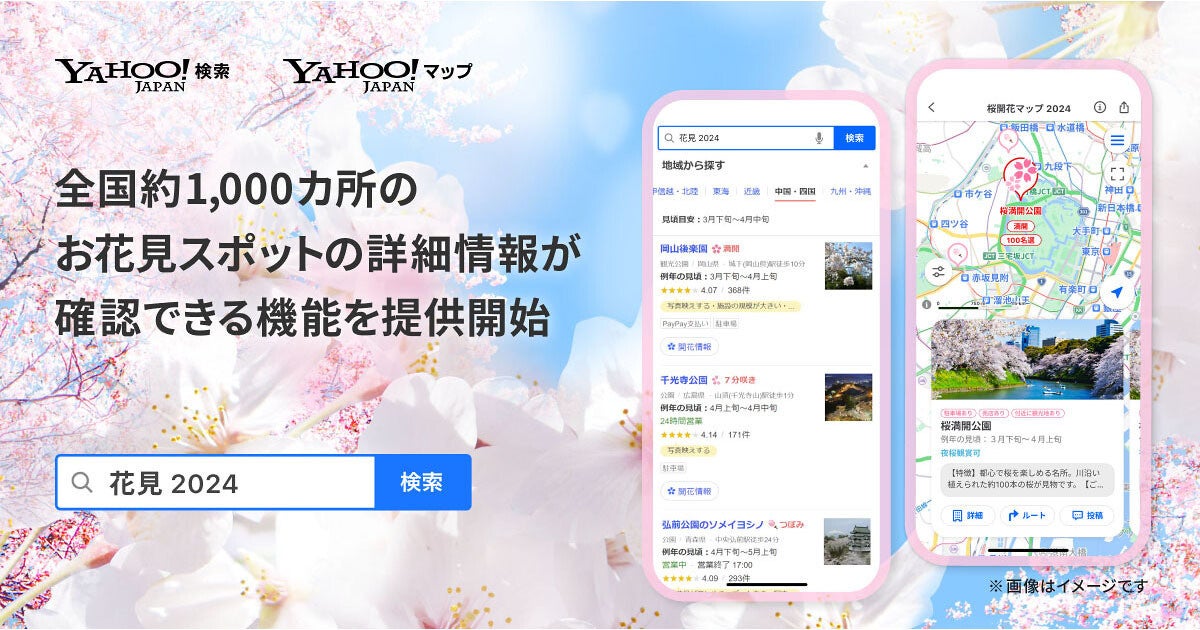Tap the microphone icon in the search bar
This screenshot has width=1200, height=630.
(x=819, y=139)
